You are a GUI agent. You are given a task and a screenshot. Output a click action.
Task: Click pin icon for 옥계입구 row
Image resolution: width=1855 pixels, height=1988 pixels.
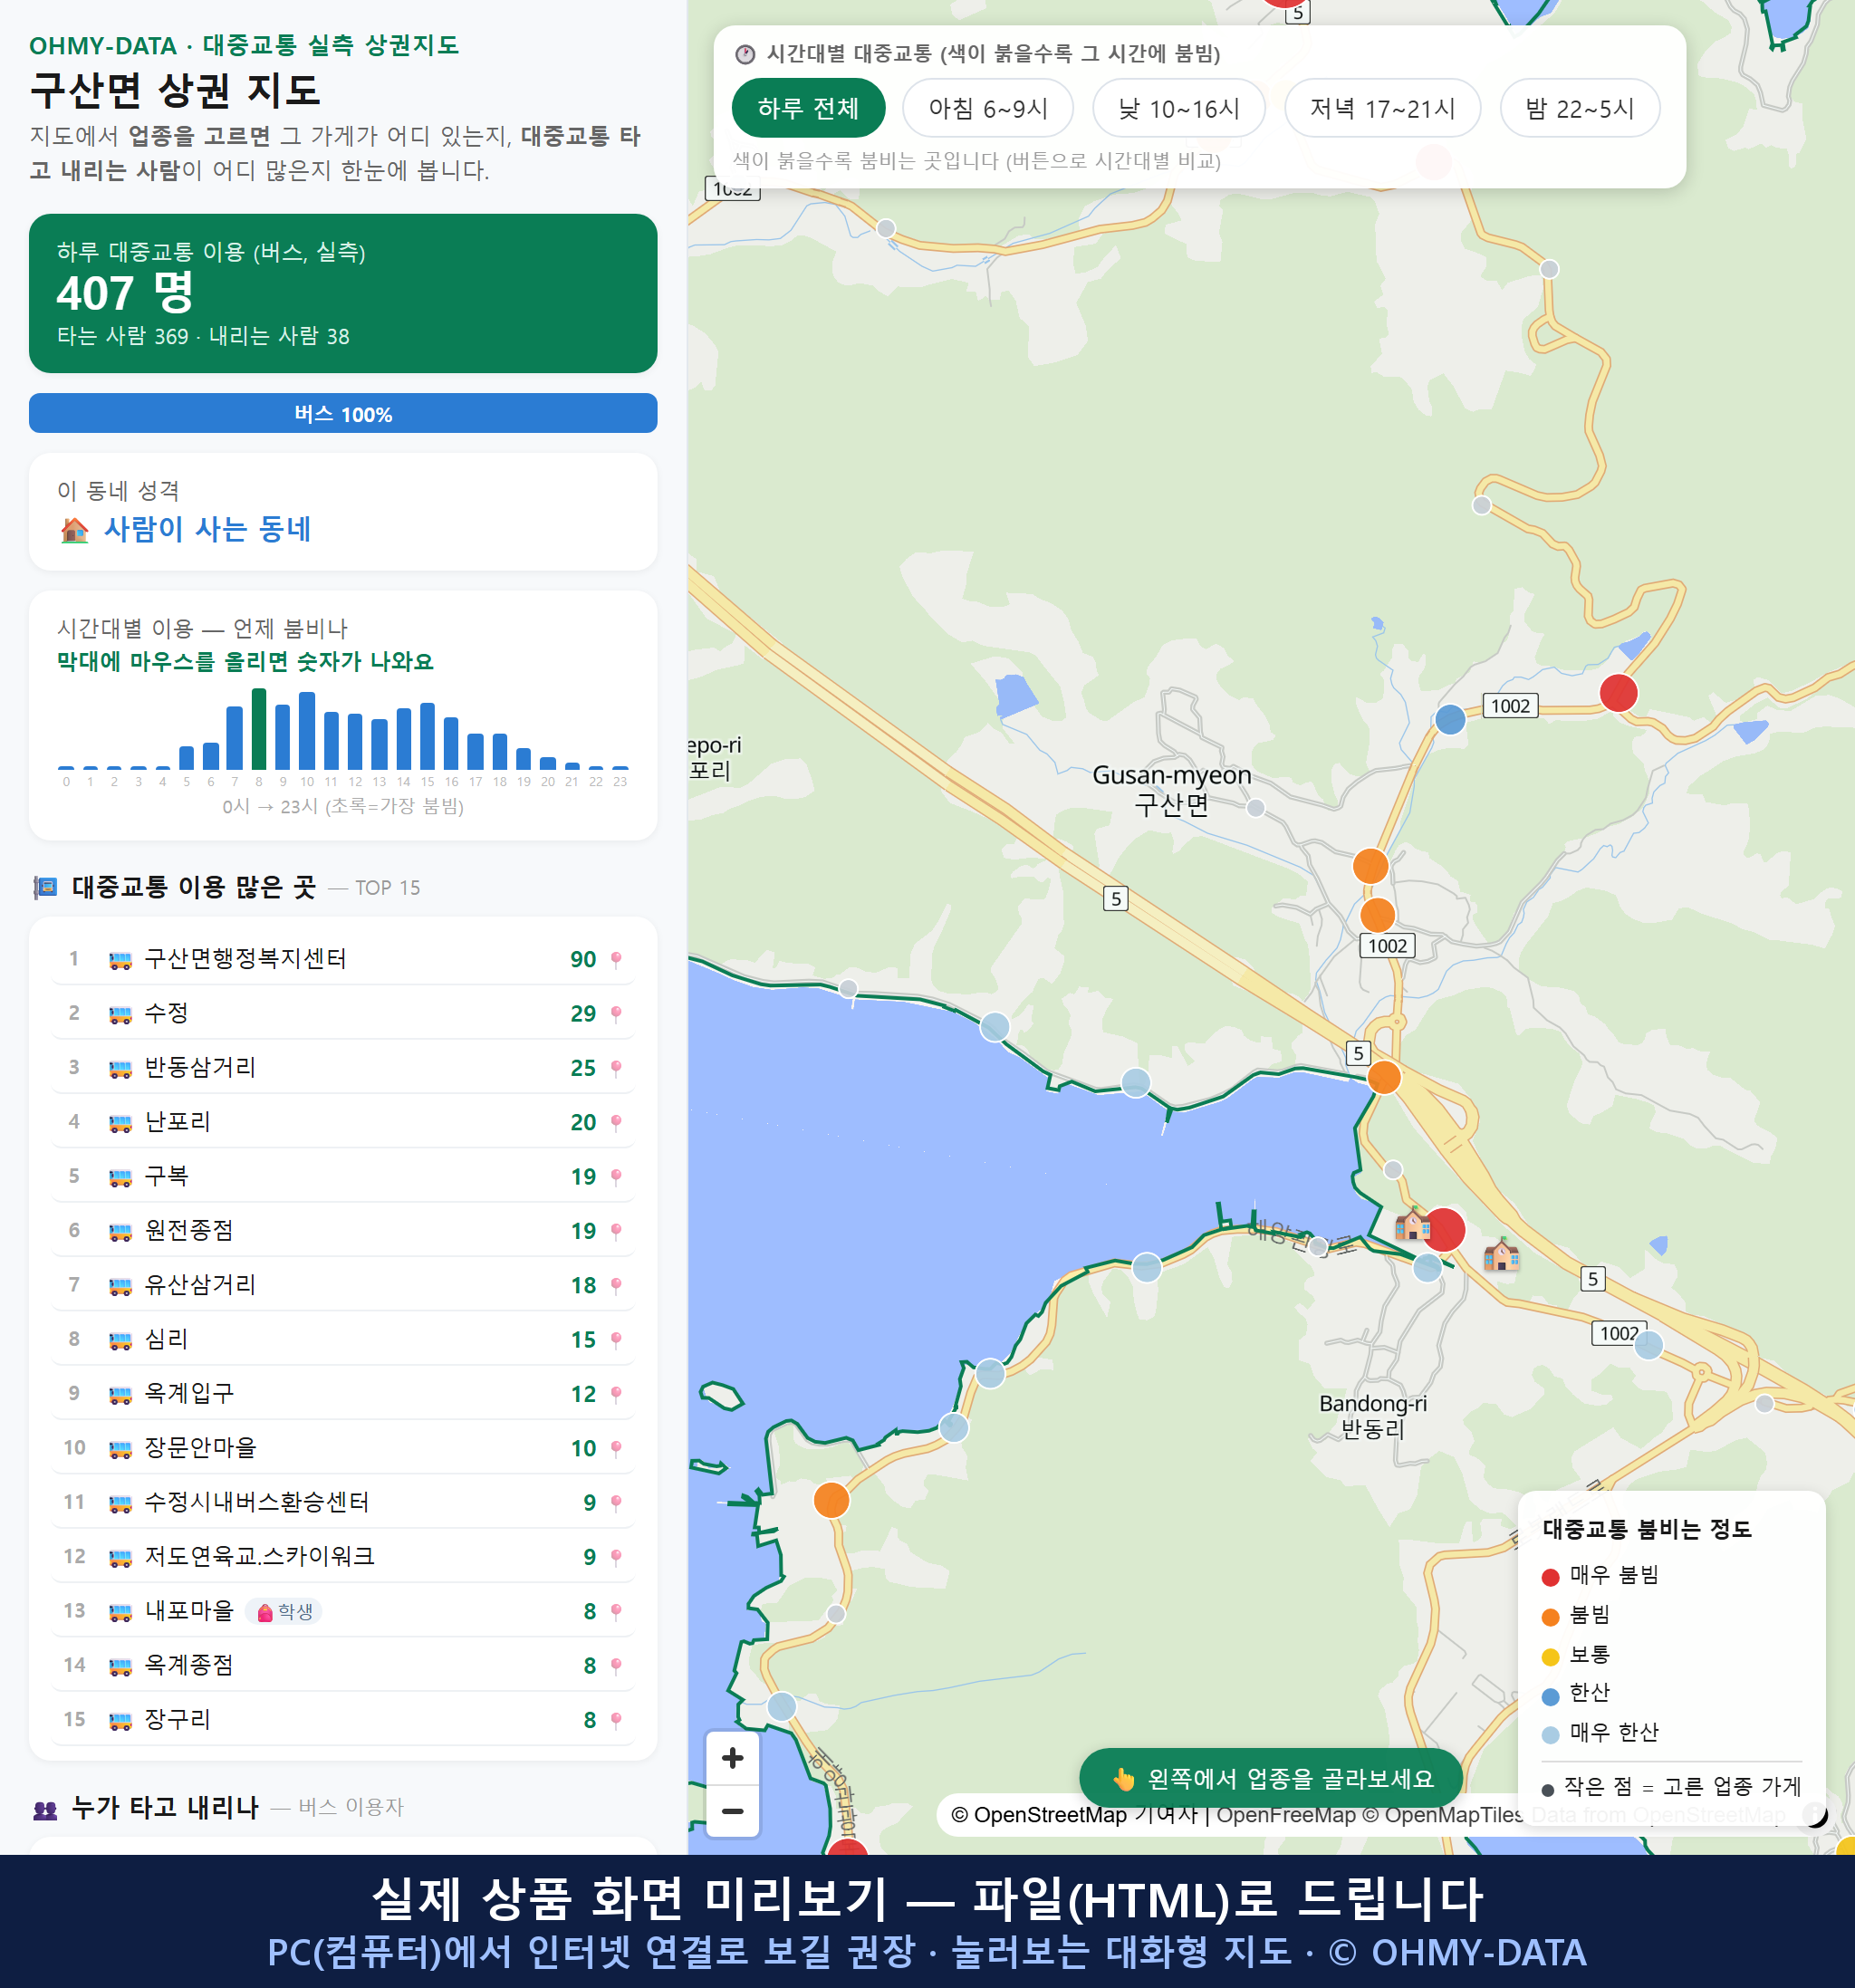(x=616, y=1394)
